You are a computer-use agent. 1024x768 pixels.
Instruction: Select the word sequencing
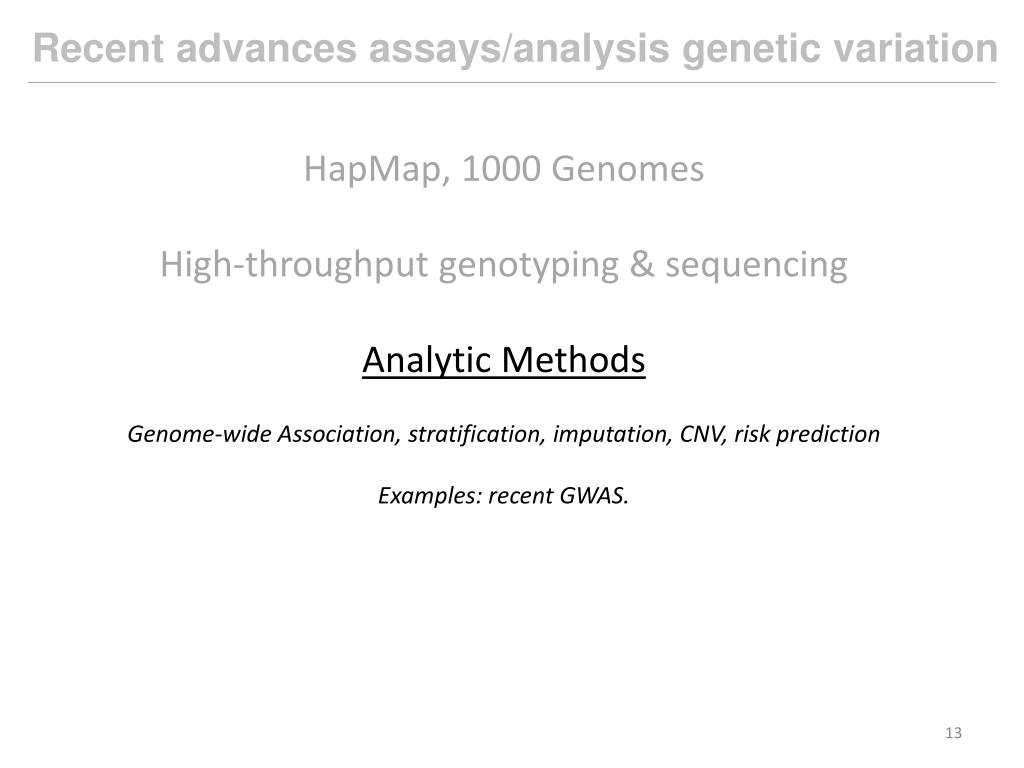coord(756,266)
